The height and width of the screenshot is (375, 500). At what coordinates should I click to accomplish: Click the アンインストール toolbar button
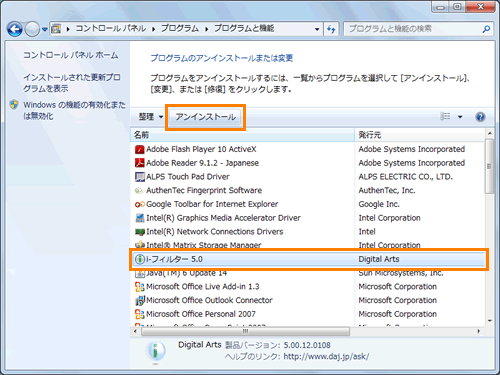click(x=205, y=117)
